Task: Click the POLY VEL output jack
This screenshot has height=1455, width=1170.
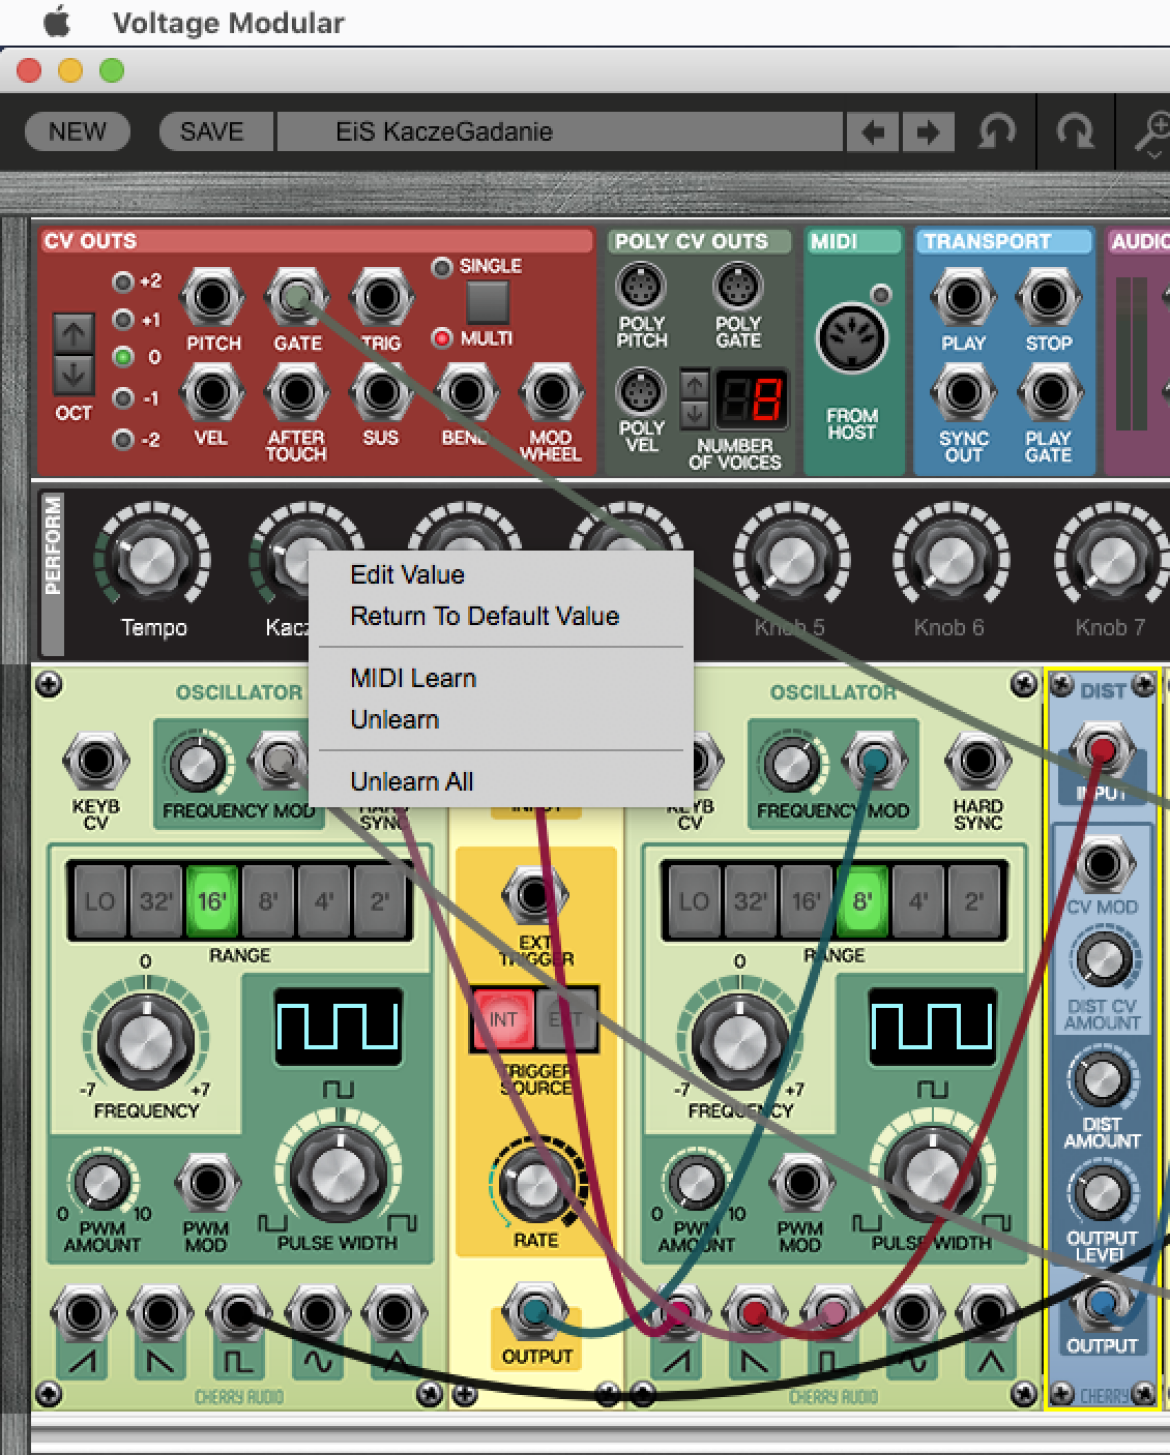Action: tap(640, 392)
